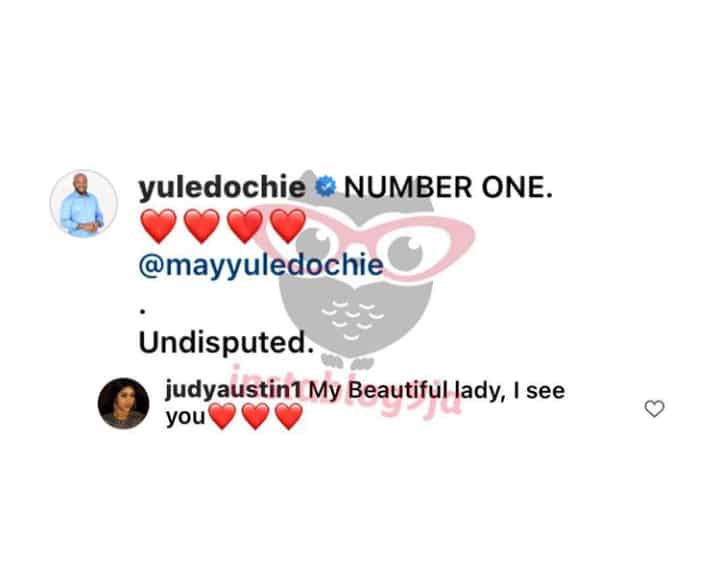Select the 'NUMBER ONE.' caption text
Screen dimensions: 720x578
(448, 188)
